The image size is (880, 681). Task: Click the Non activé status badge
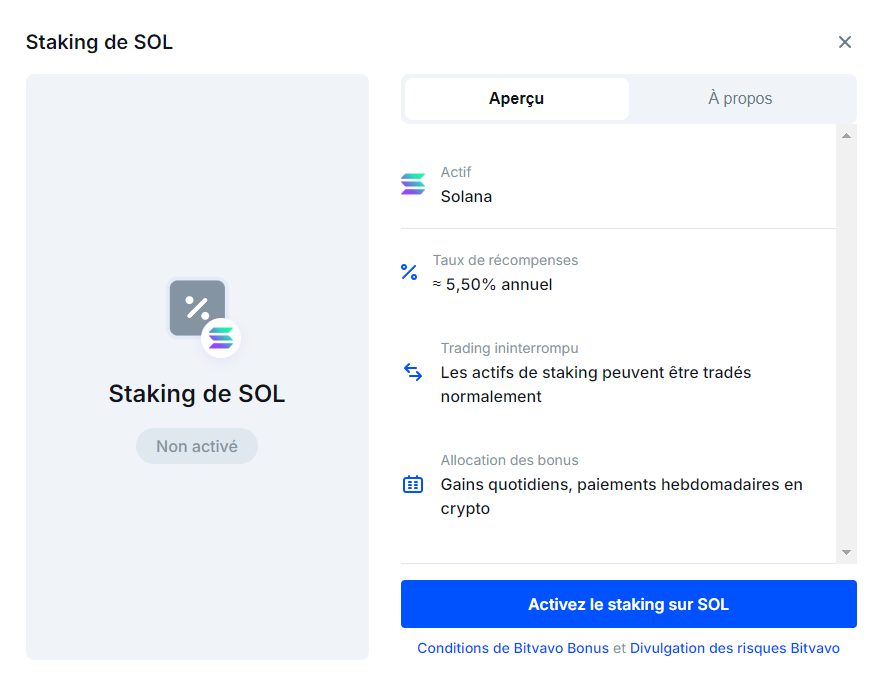(197, 446)
